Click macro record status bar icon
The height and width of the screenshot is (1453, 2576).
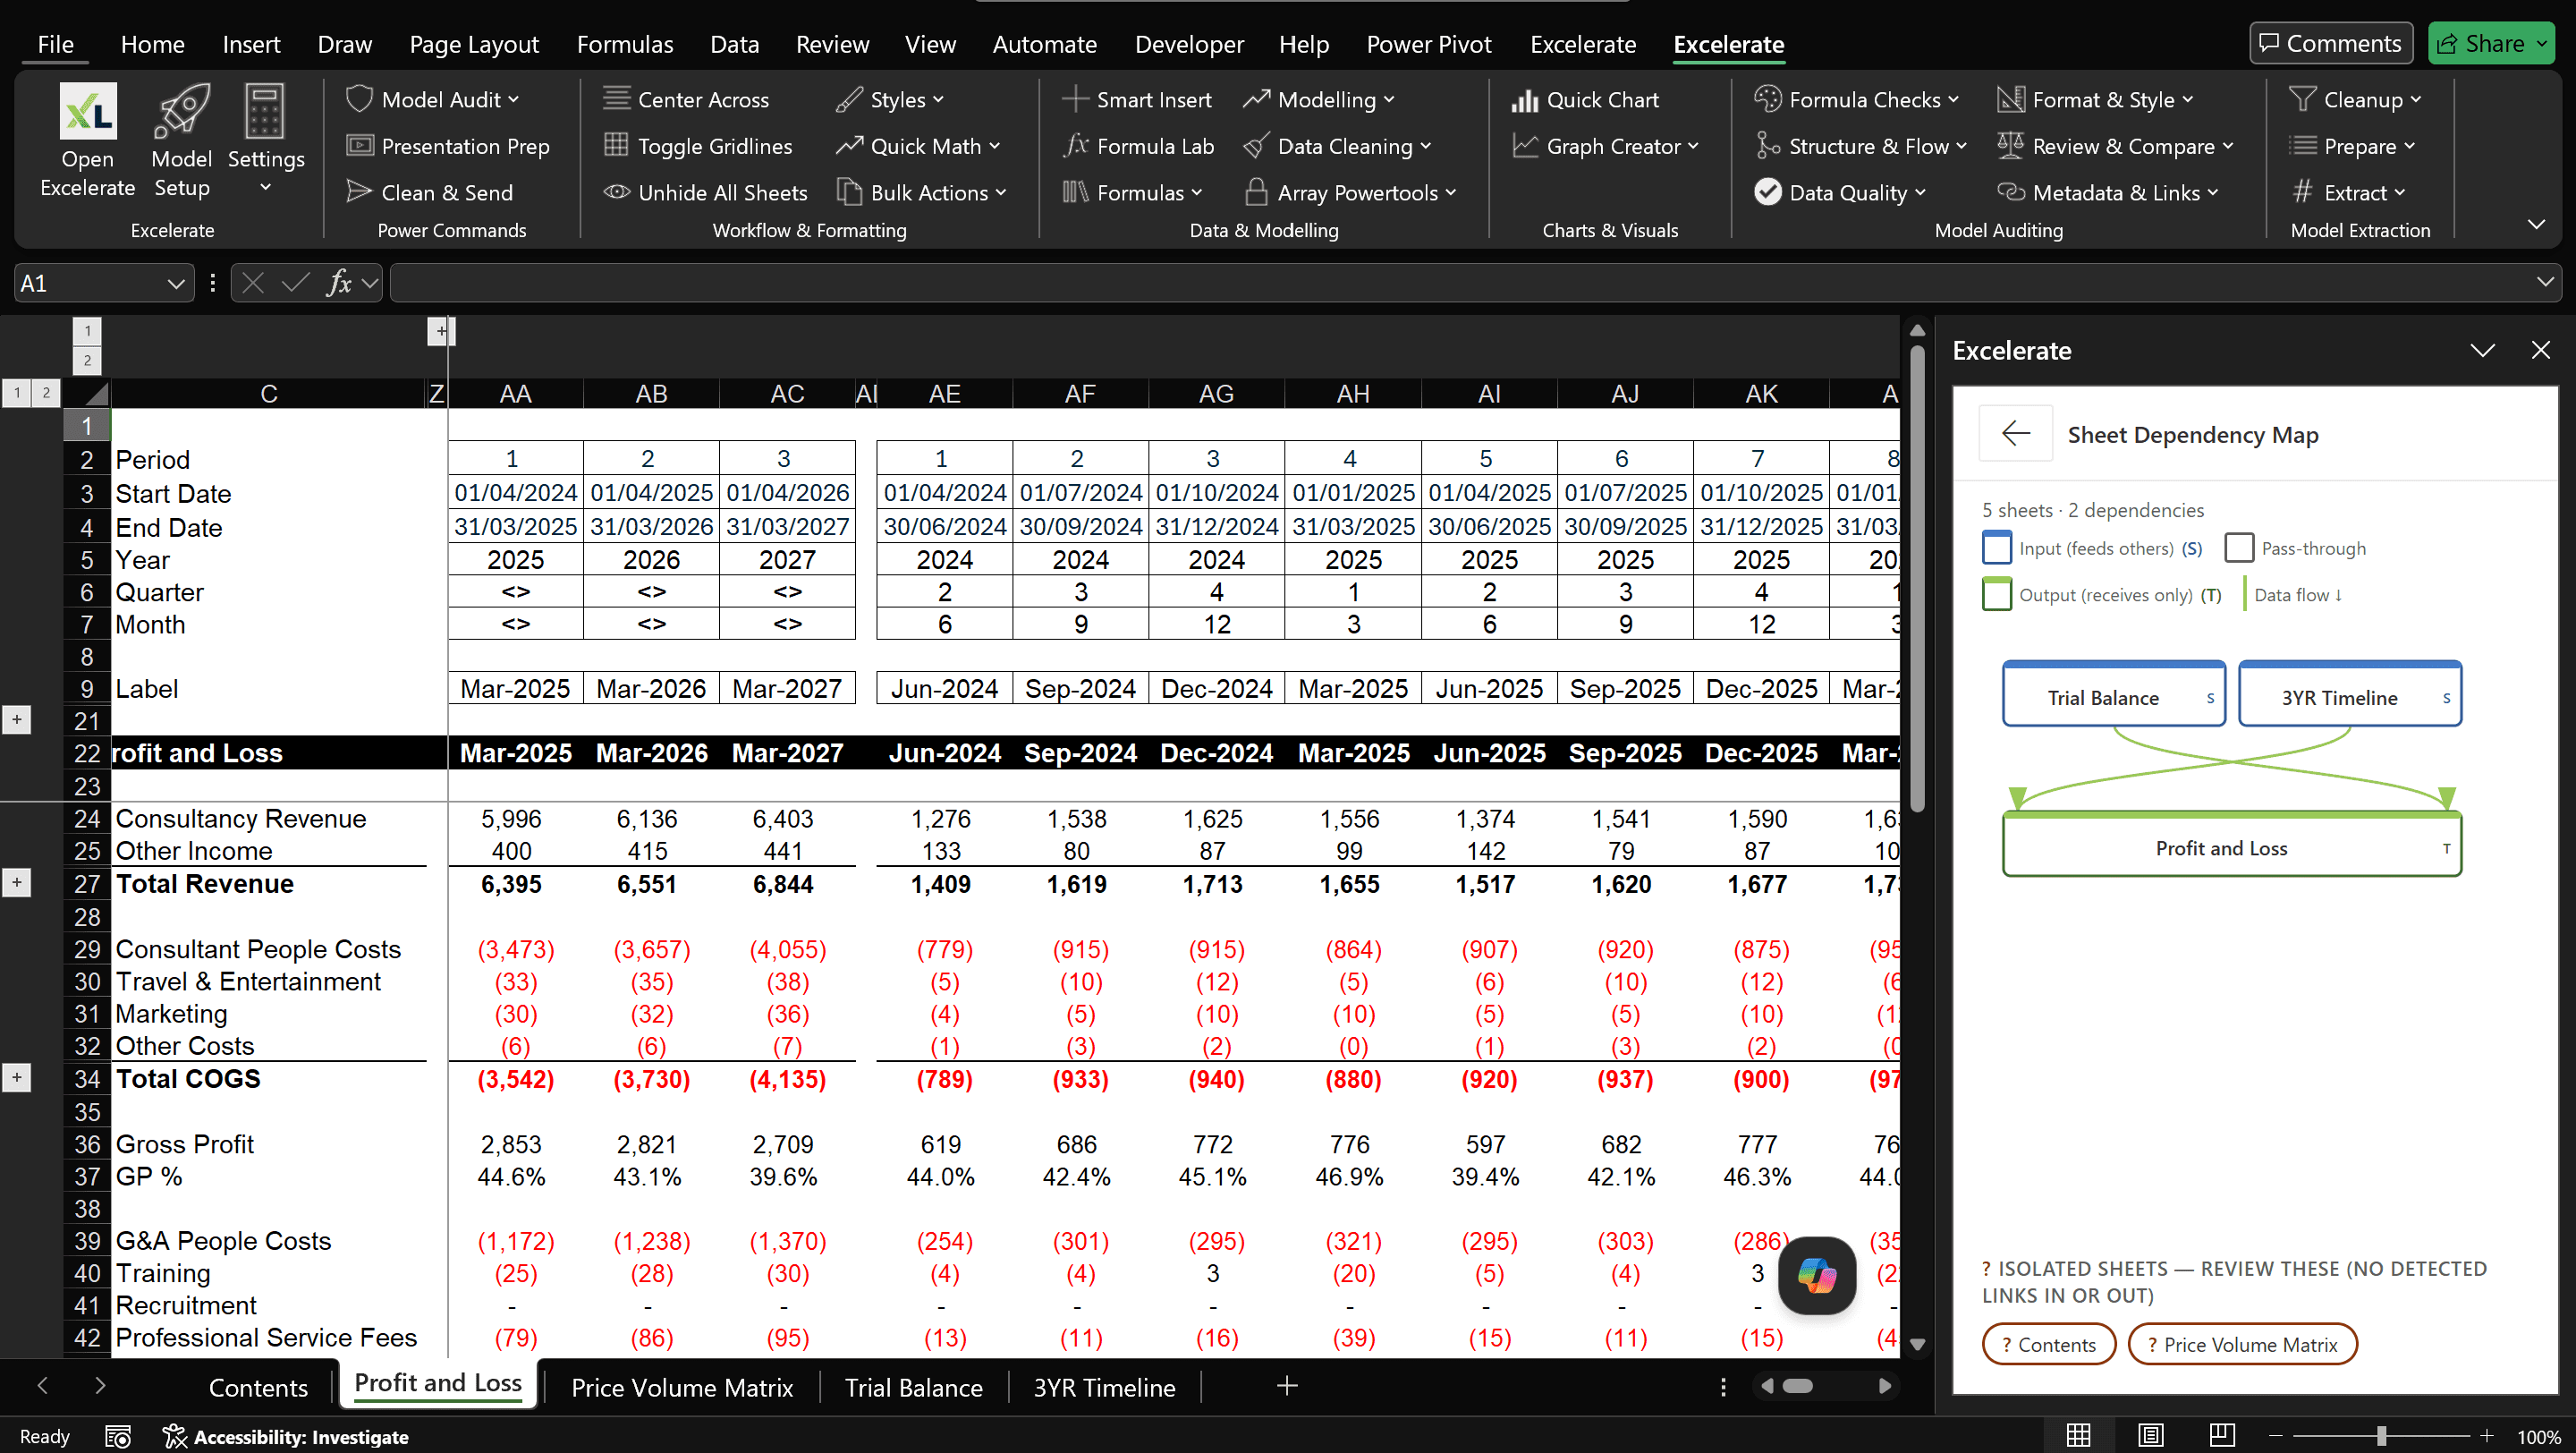pos(118,1436)
